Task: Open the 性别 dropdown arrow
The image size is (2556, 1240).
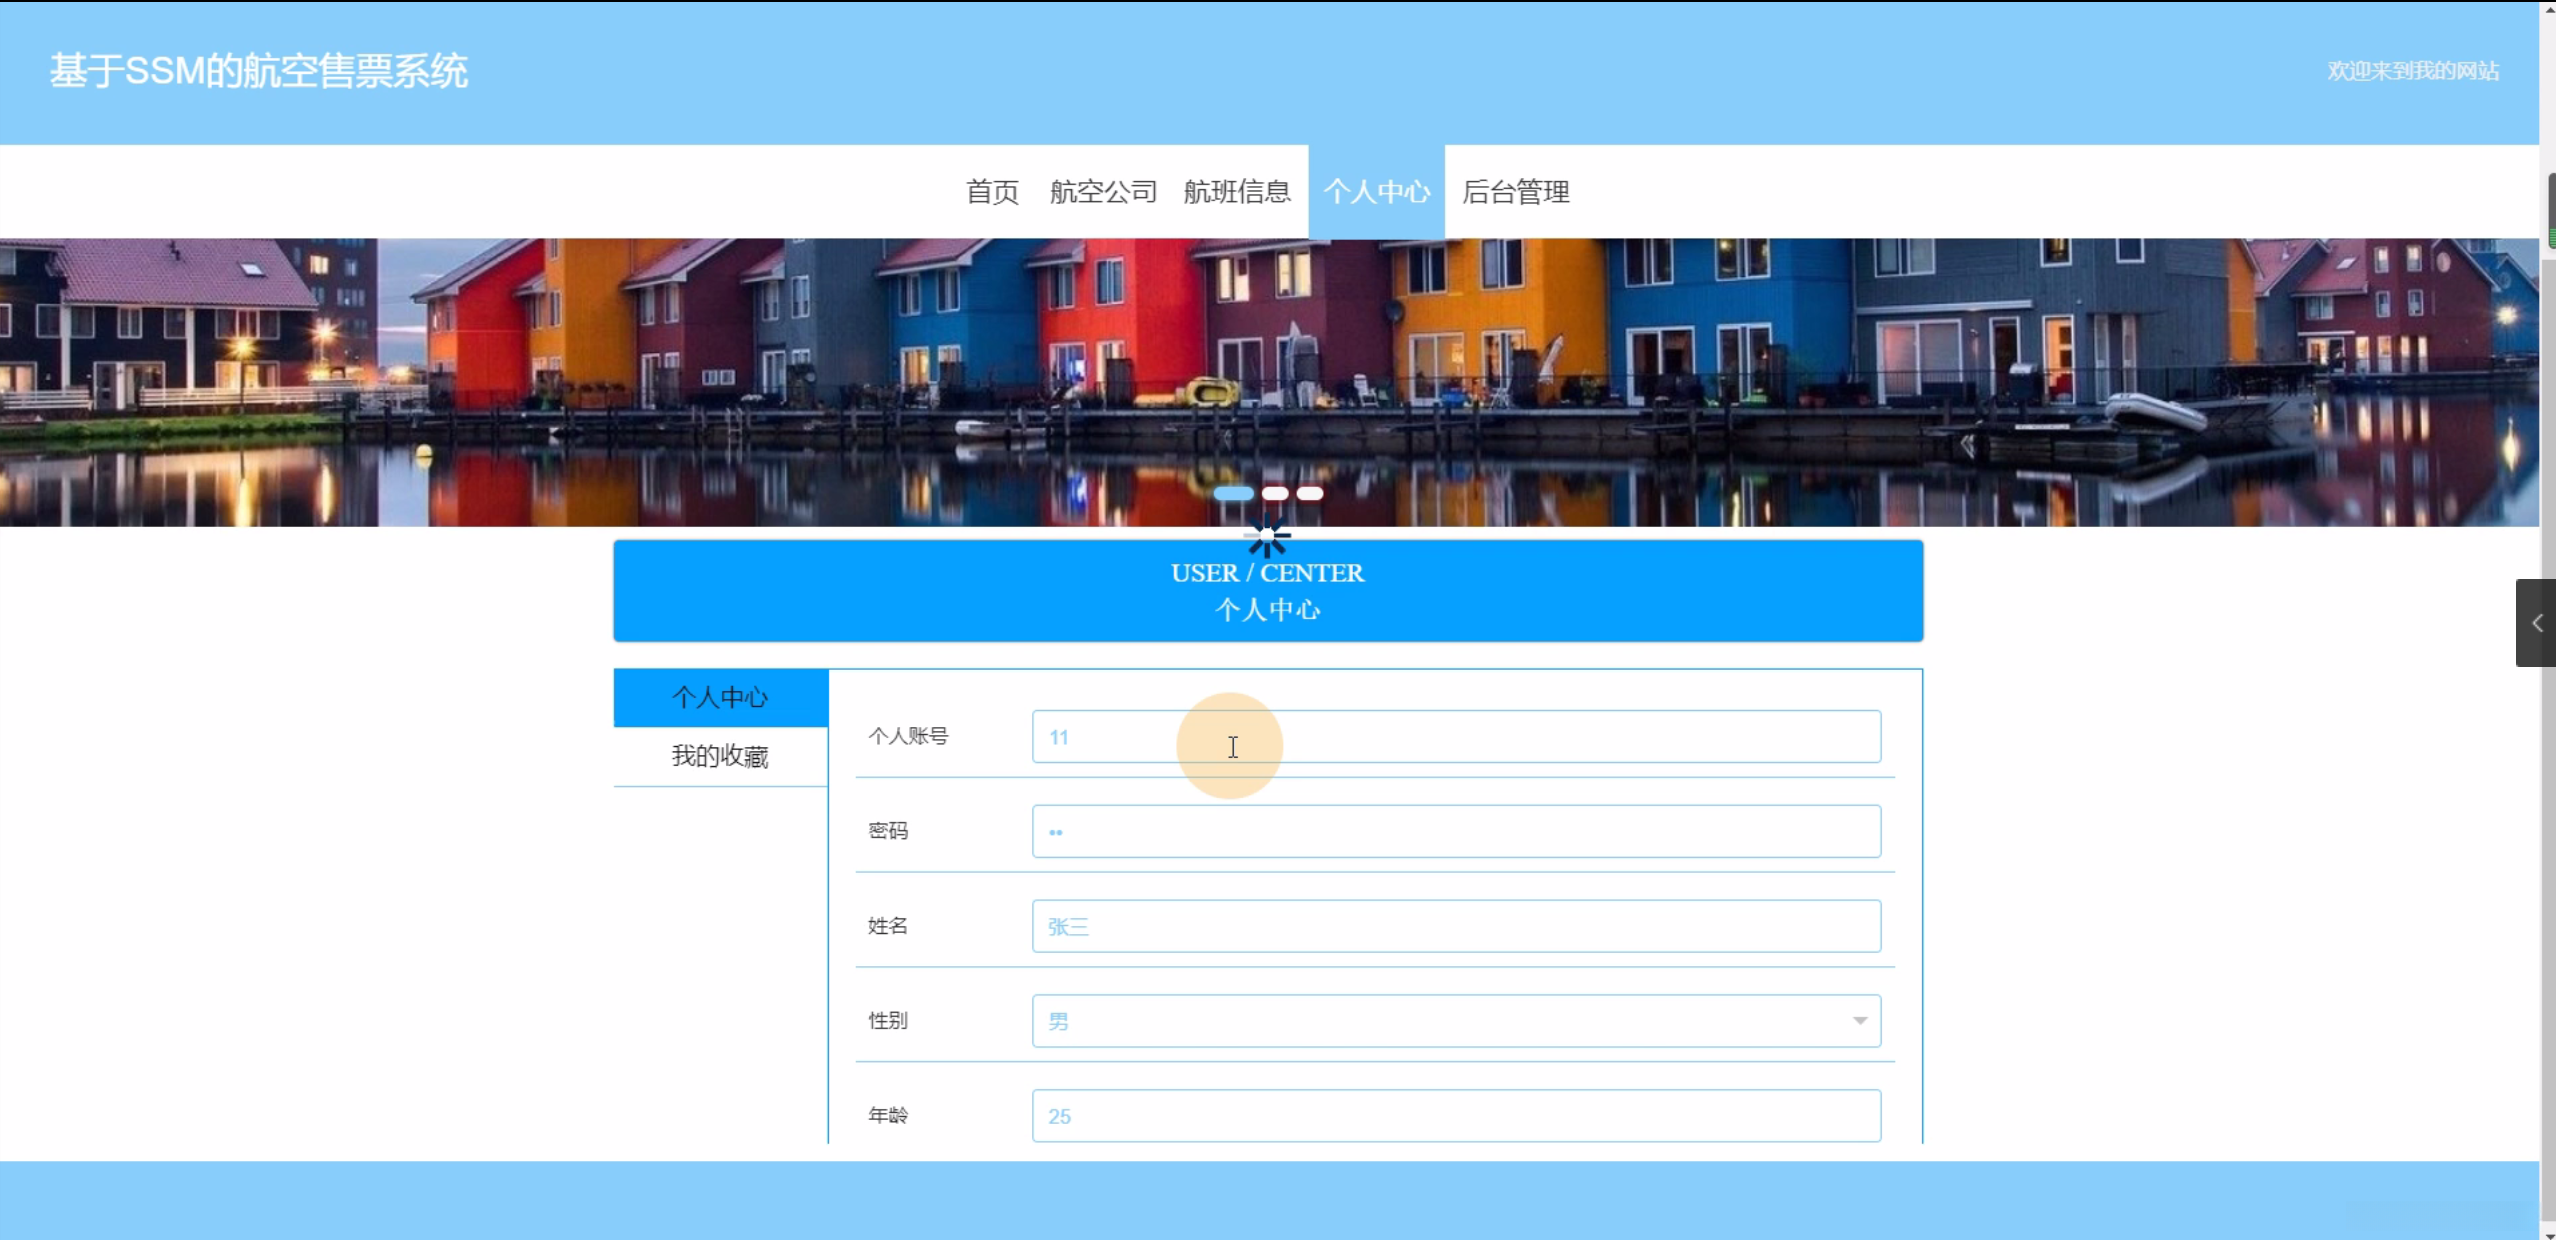Action: tap(1859, 1020)
